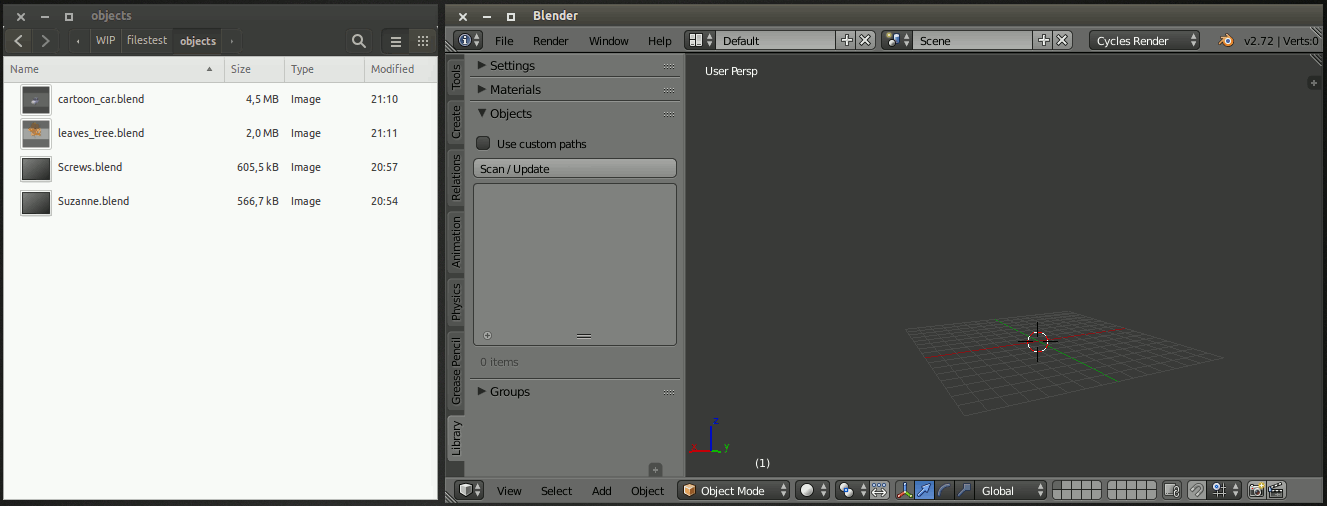This screenshot has width=1327, height=506.
Task: Click the Objects panel drag grip
Action: 669,114
